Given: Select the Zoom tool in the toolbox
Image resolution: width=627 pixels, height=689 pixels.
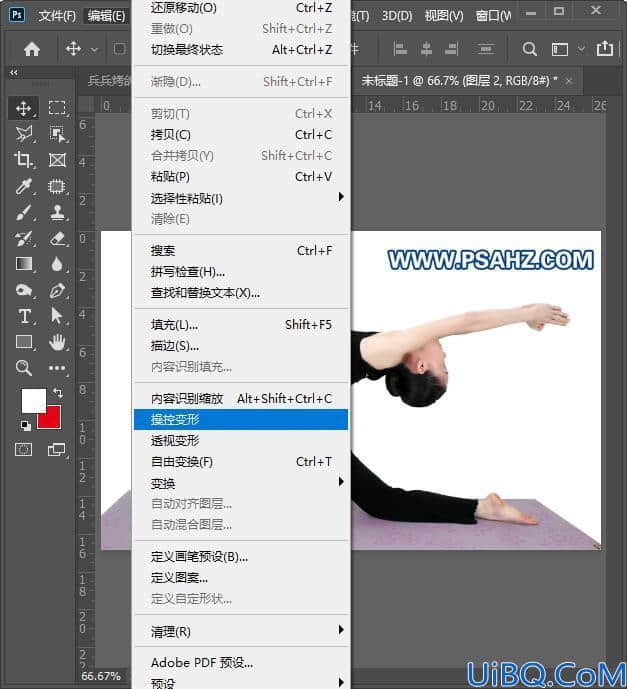Looking at the screenshot, I should click(x=24, y=368).
